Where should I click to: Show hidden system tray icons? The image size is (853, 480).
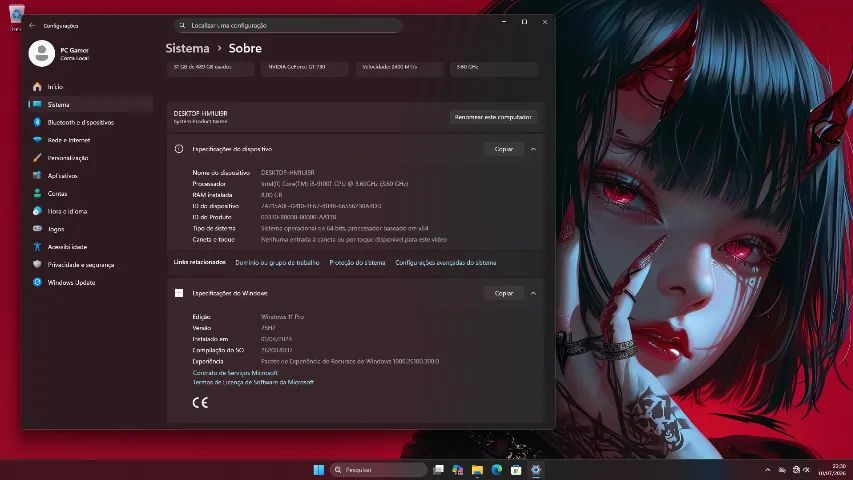(x=768, y=470)
